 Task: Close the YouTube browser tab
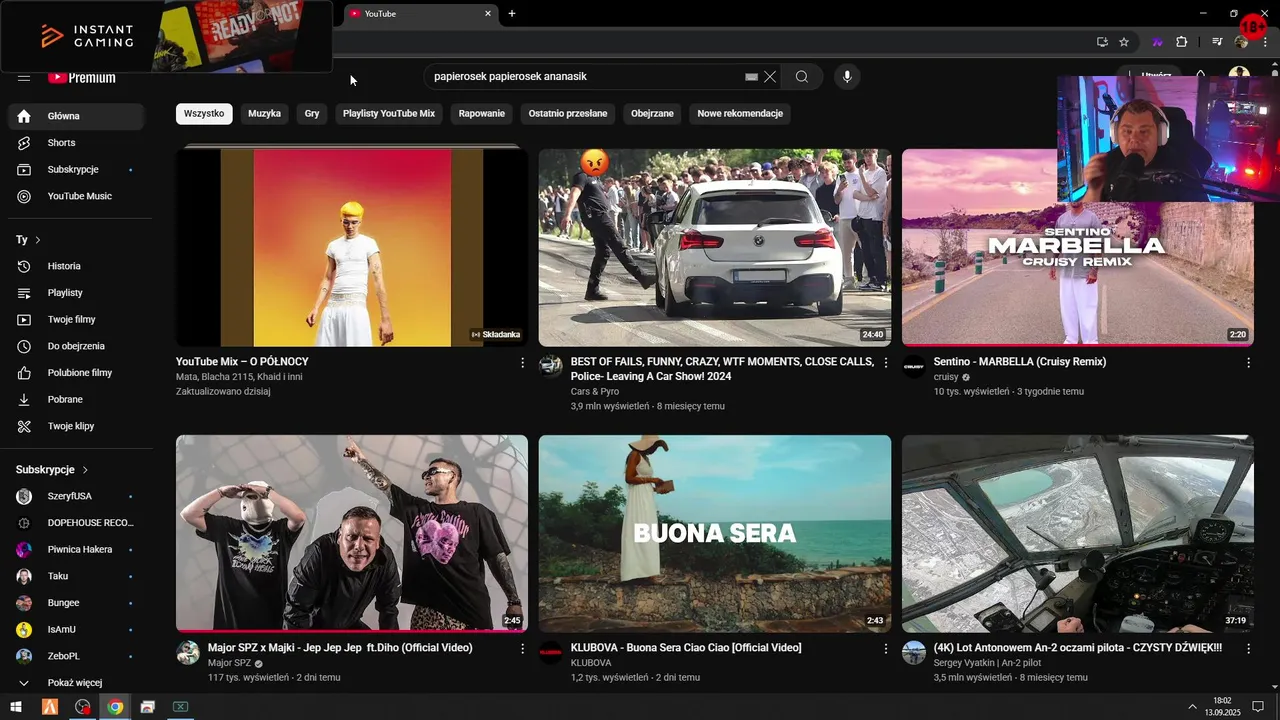tap(488, 14)
